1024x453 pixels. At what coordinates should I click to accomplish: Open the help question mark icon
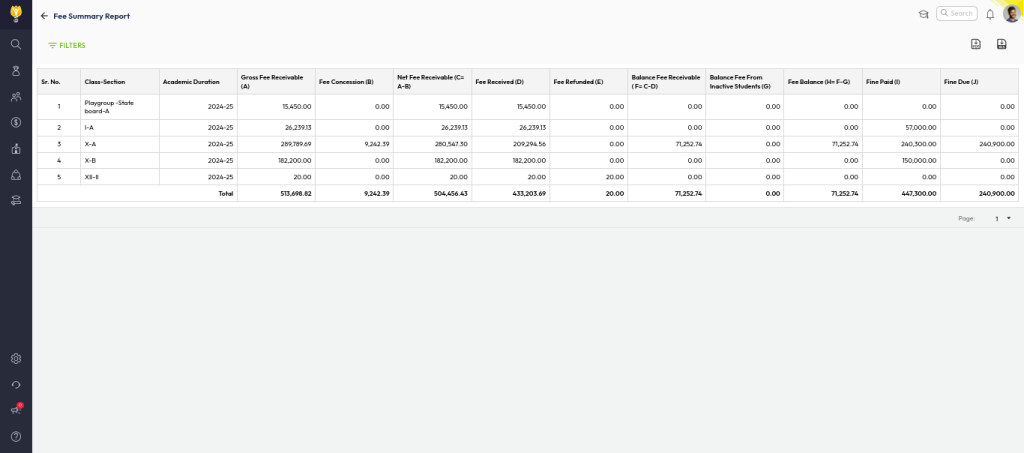pos(16,436)
